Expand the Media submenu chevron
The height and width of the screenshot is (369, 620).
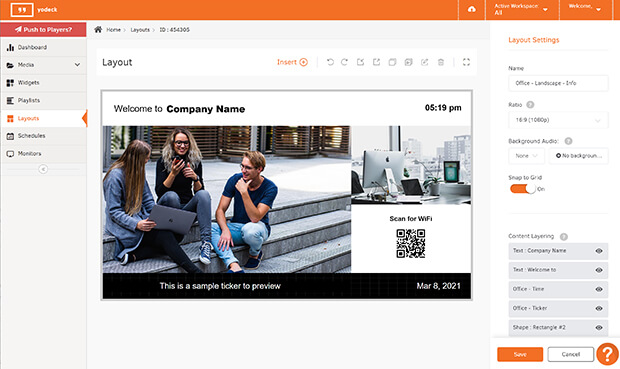point(77,65)
